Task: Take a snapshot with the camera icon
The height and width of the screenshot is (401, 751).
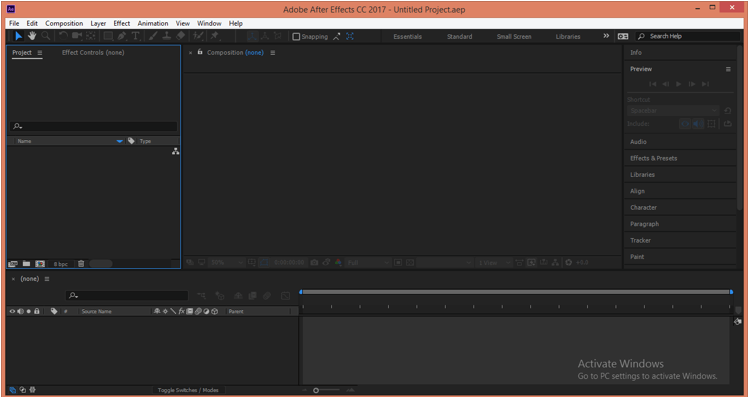Action: (314, 264)
